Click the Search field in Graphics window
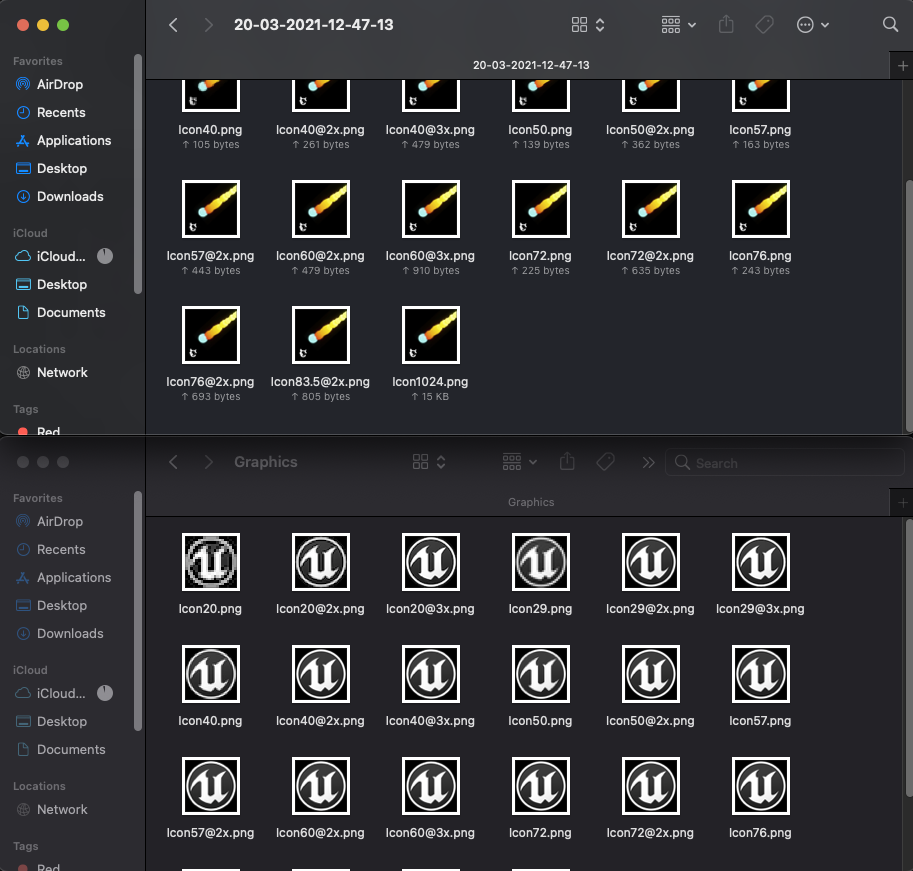The height and width of the screenshot is (871, 913). click(785, 463)
